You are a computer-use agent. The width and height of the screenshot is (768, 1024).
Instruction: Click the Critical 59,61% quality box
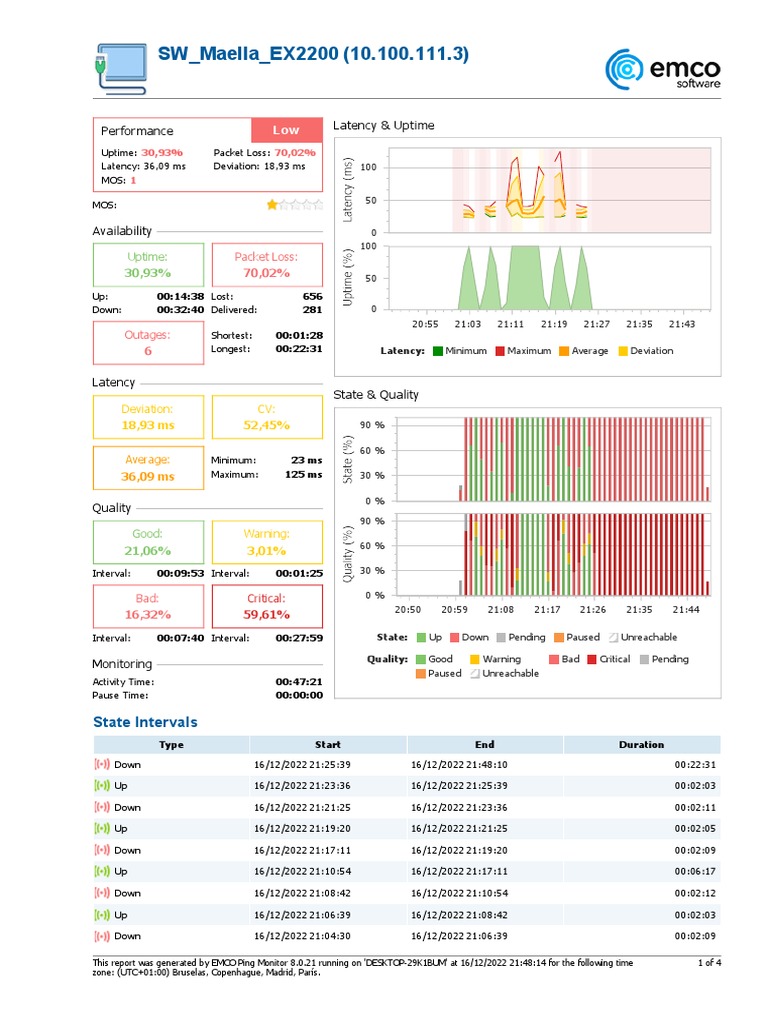coord(267,607)
